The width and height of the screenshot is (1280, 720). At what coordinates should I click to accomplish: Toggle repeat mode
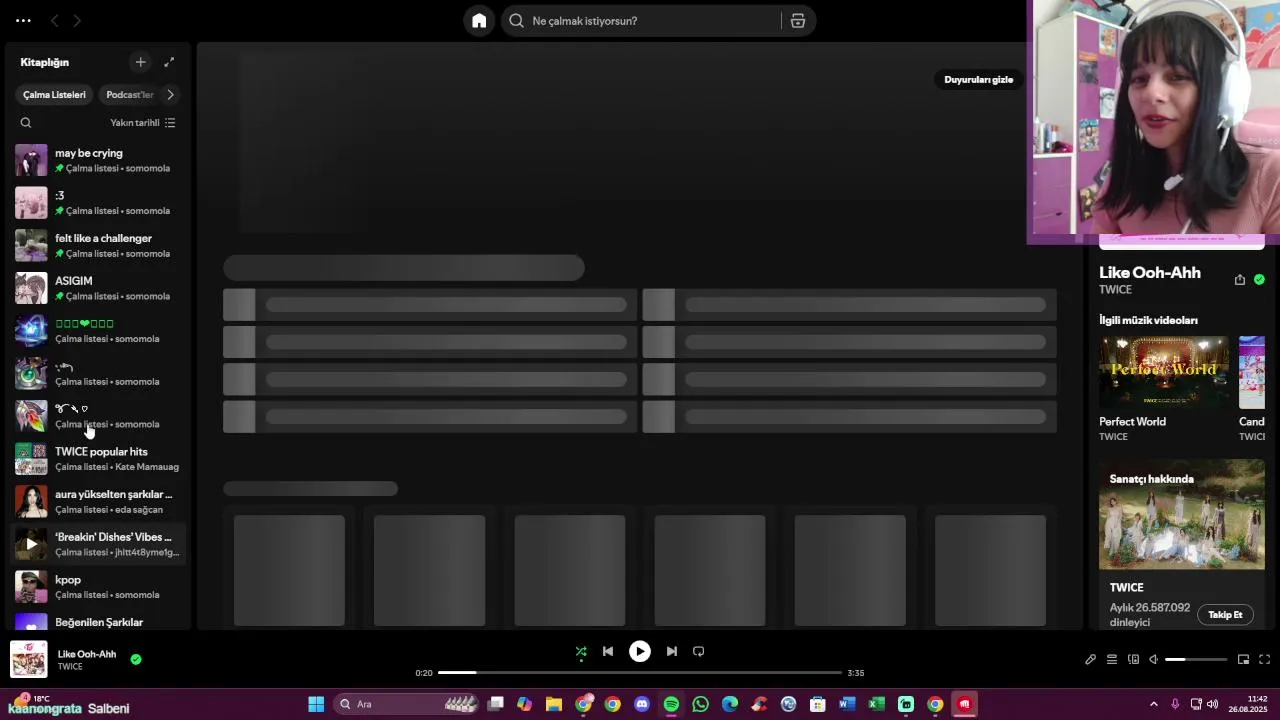pyautogui.click(x=699, y=652)
